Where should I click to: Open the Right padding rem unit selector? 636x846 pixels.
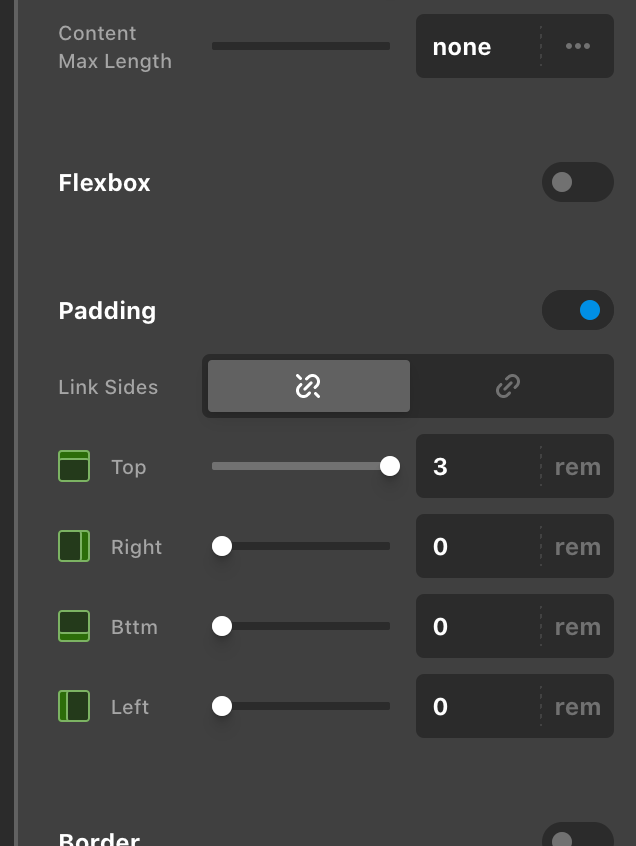(x=578, y=547)
